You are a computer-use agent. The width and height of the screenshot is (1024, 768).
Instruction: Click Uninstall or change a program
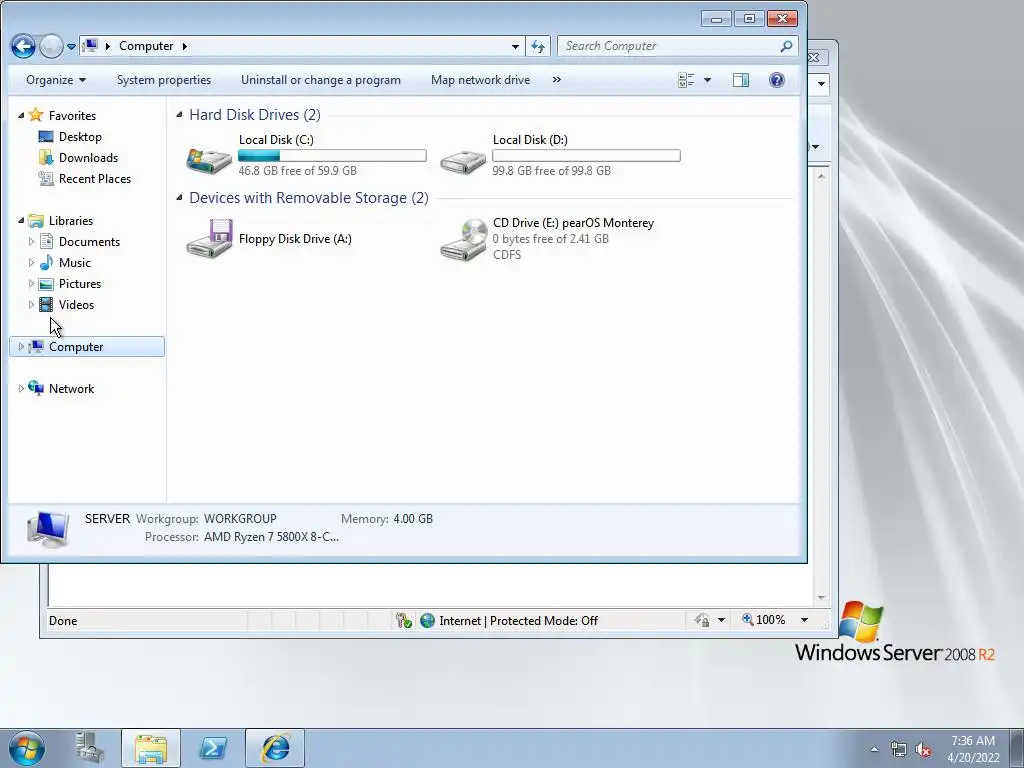point(321,80)
